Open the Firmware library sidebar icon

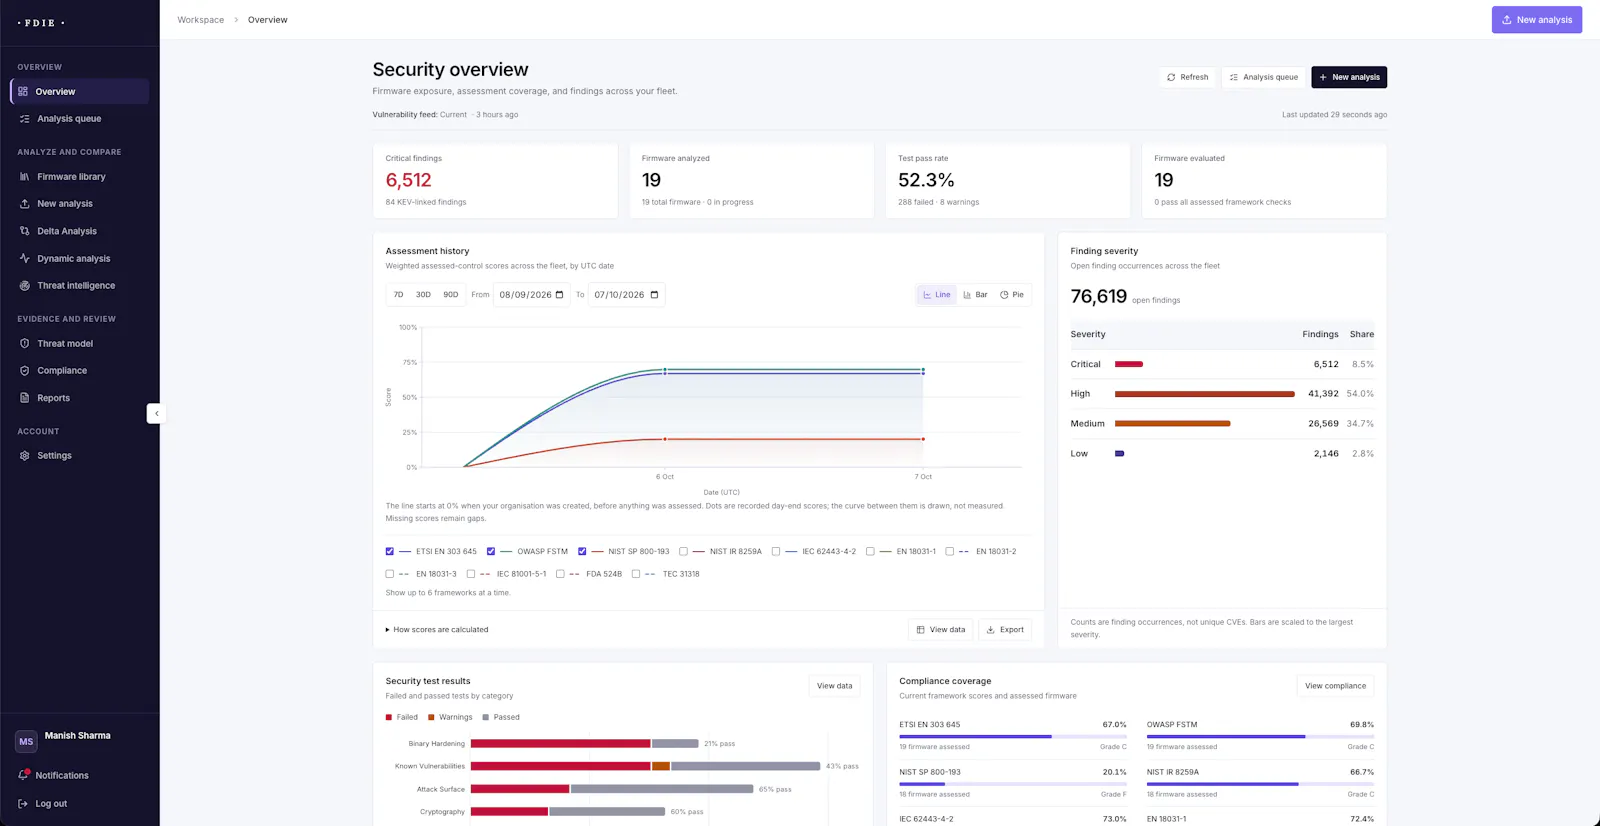coord(24,177)
